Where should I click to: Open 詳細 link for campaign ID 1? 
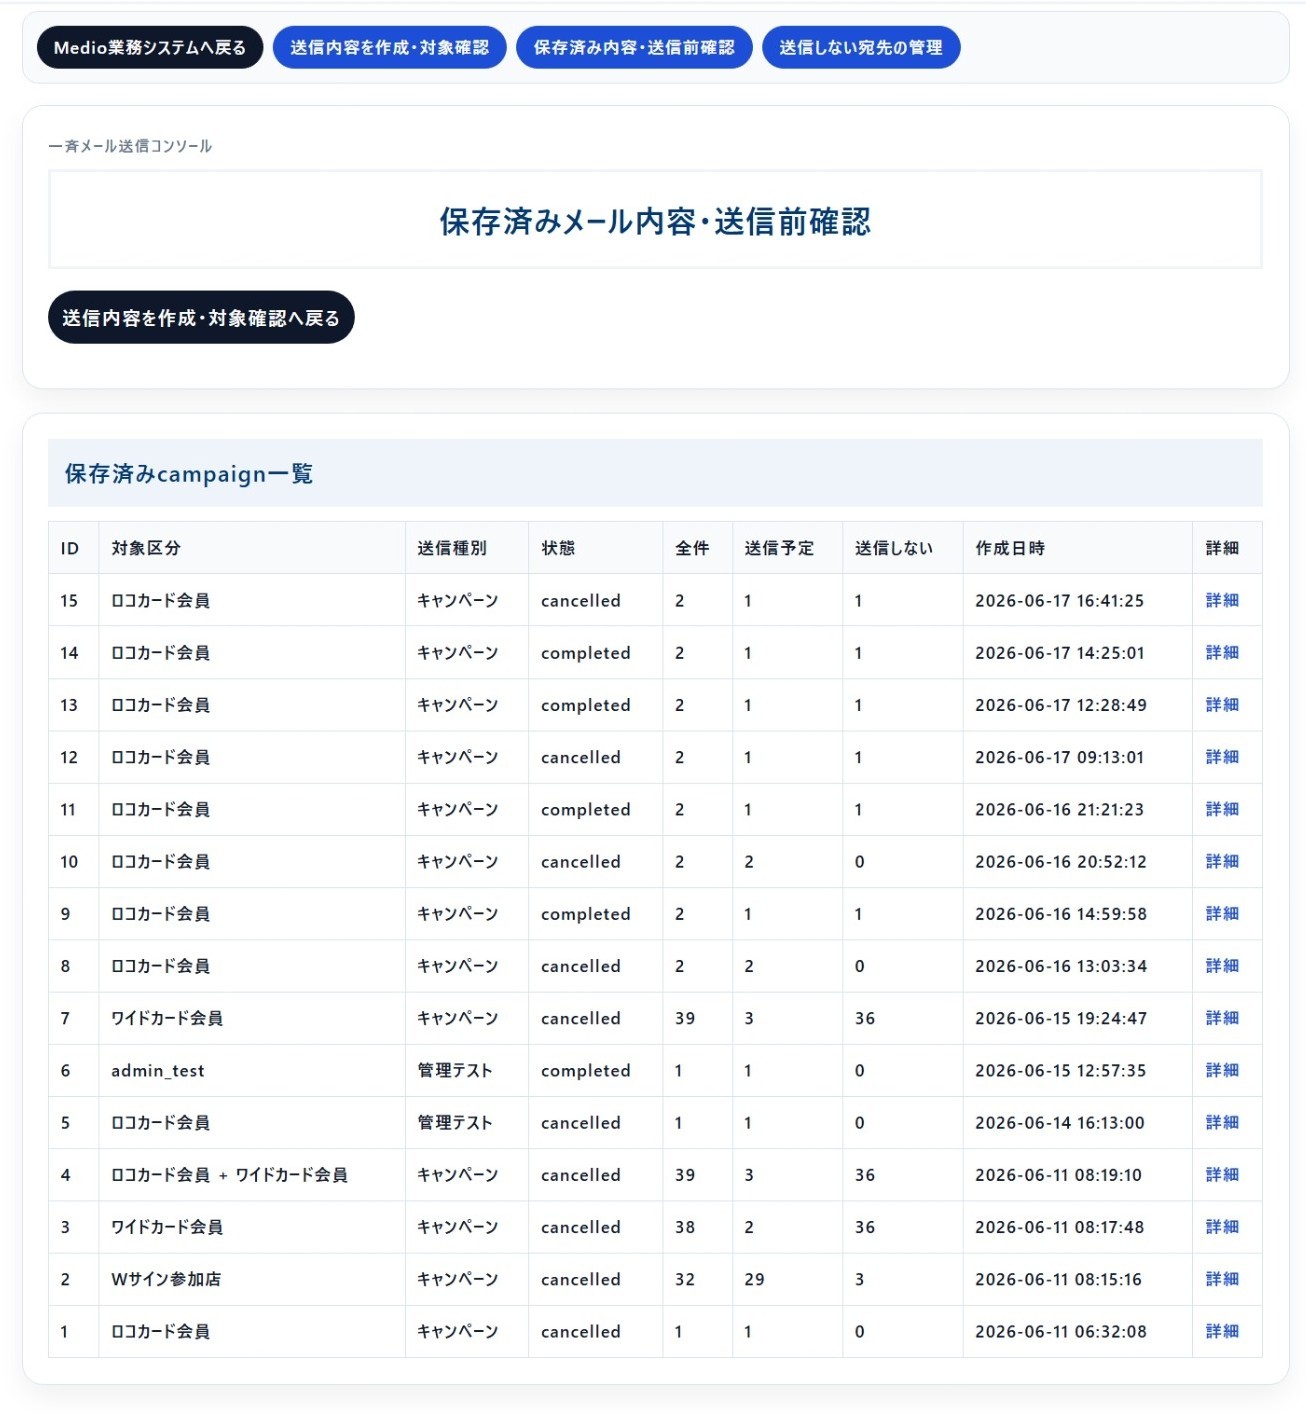pyautogui.click(x=1222, y=1331)
